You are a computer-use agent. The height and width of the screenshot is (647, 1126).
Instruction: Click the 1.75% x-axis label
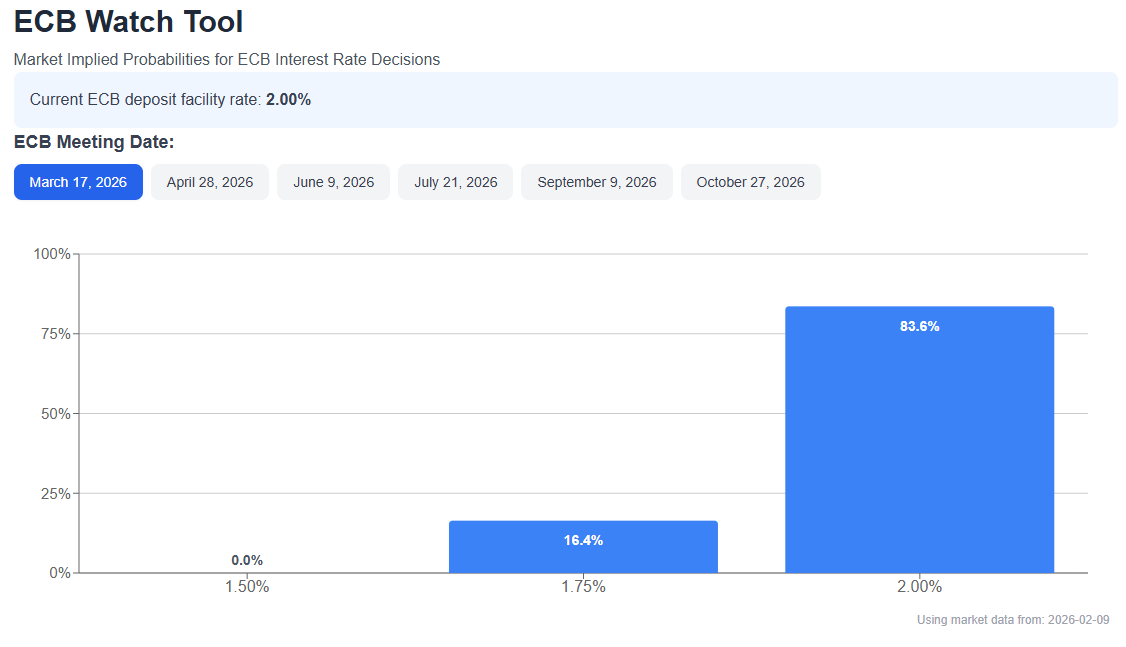583,587
